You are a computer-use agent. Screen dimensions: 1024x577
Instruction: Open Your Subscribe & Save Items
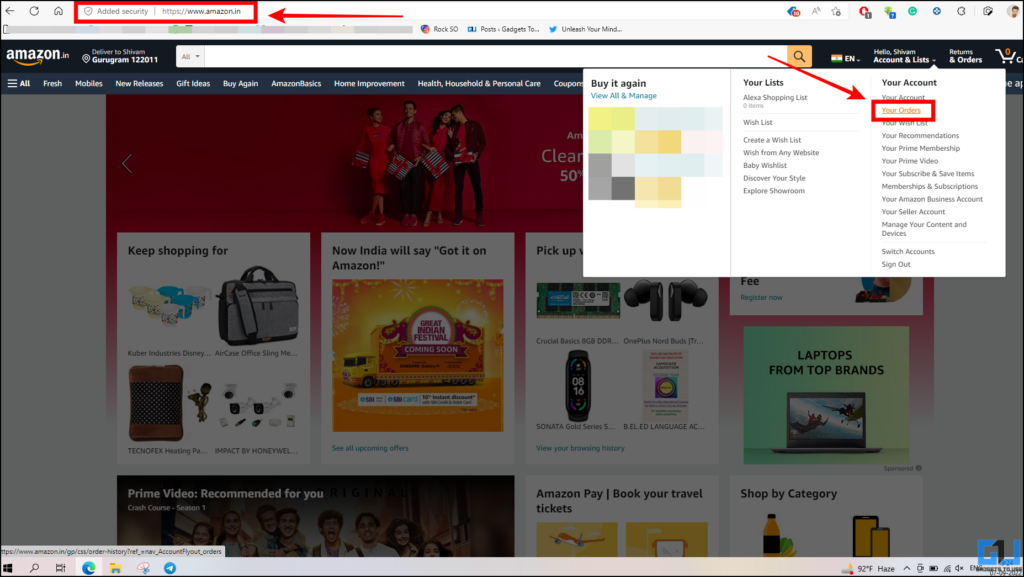pyautogui.click(x=928, y=174)
